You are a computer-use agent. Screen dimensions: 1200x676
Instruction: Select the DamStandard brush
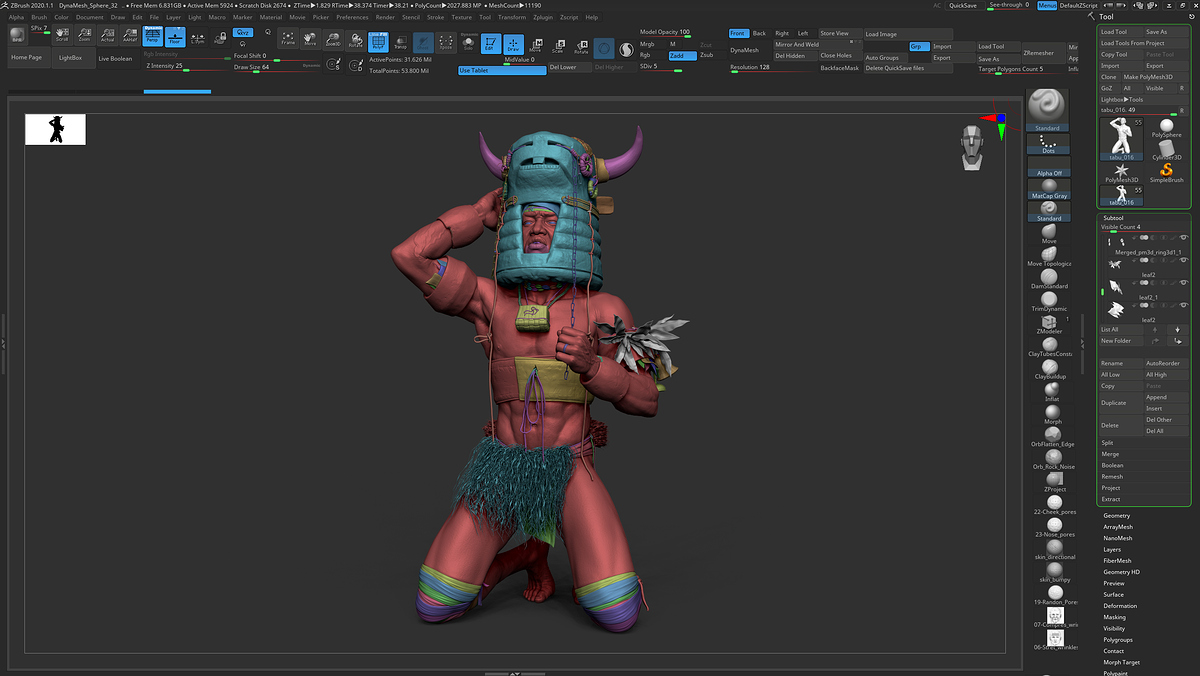[x=1049, y=276]
